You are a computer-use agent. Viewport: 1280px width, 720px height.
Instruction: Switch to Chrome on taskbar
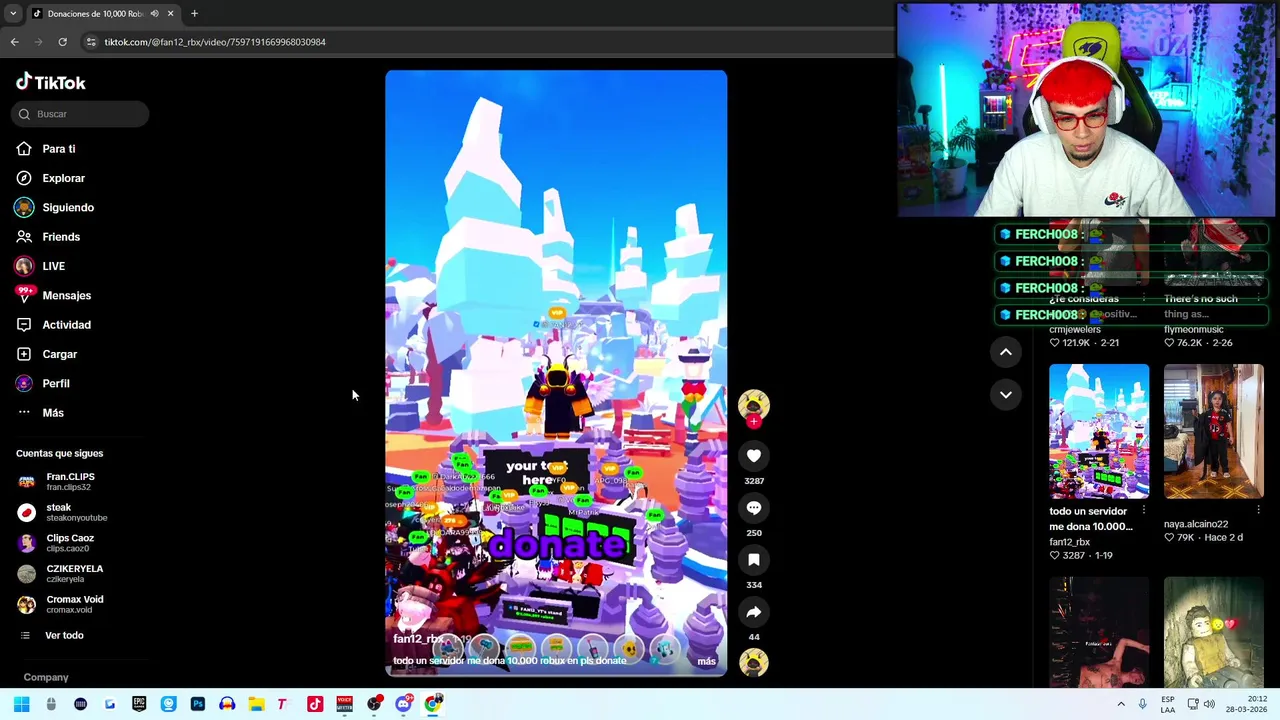[433, 704]
